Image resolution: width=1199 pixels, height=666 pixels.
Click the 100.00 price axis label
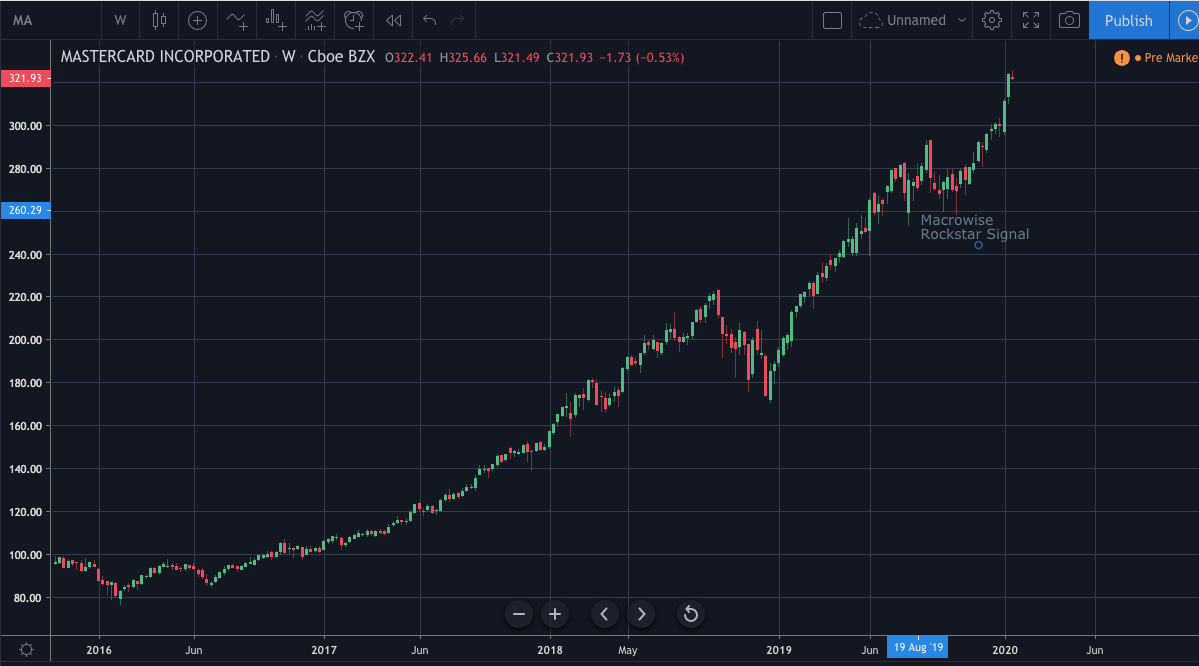[25, 555]
